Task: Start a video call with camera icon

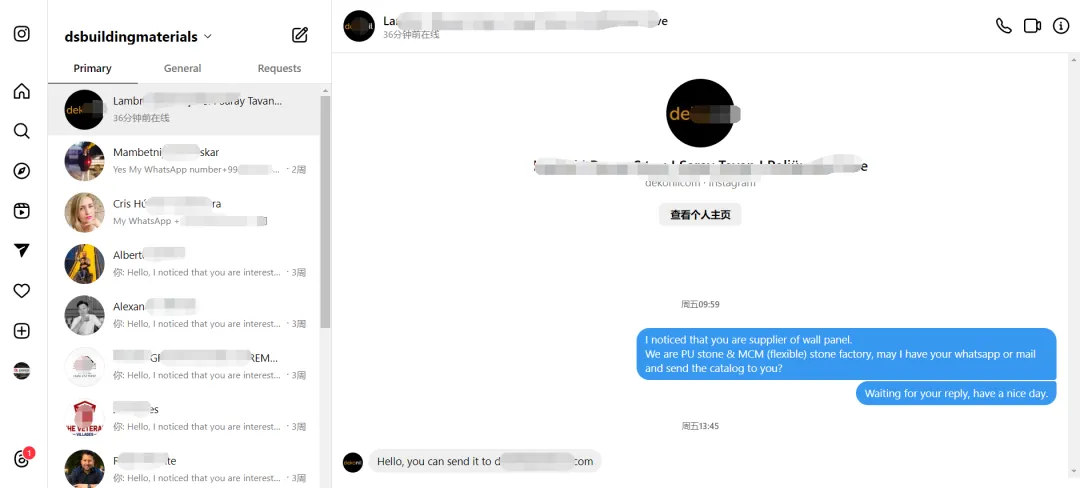Action: click(1032, 26)
